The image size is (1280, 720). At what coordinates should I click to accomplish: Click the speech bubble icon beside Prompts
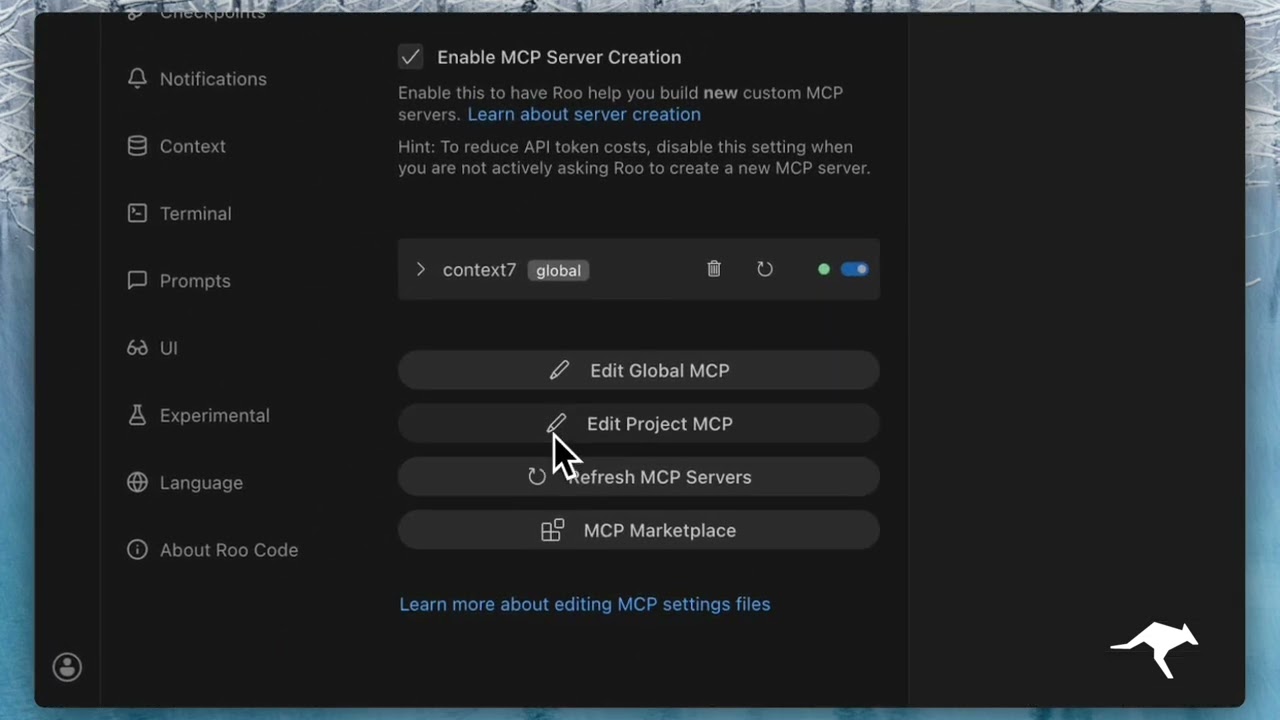pyautogui.click(x=138, y=281)
